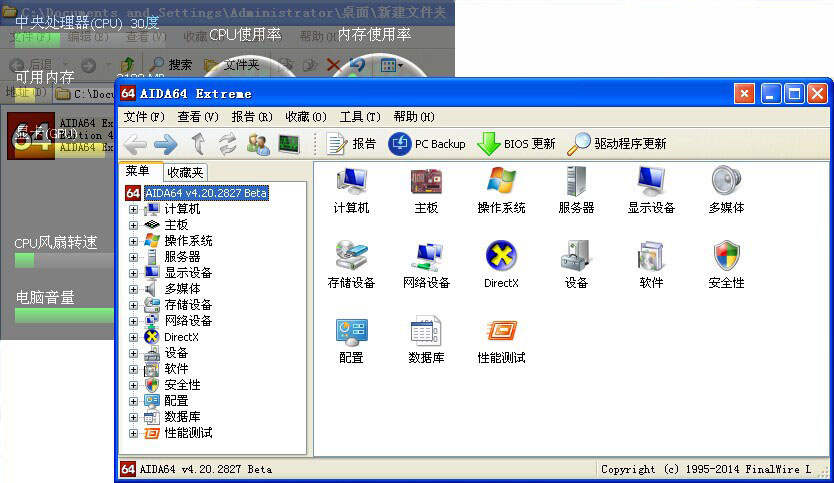The width and height of the screenshot is (834, 483).
Task: Click the status bar AIDA64 v4.20.2827 Beta text
Action: coord(205,469)
